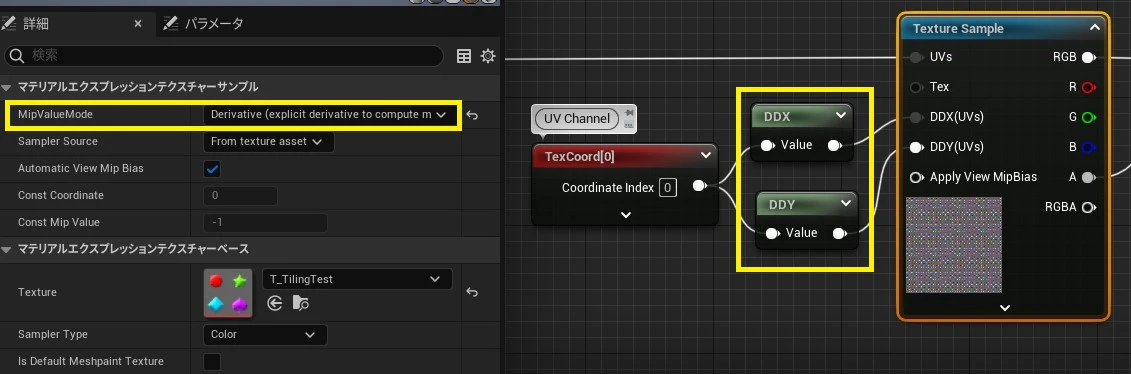Switch to the パラメータ tab
Screen dimensions: 1131x374
(204, 24)
